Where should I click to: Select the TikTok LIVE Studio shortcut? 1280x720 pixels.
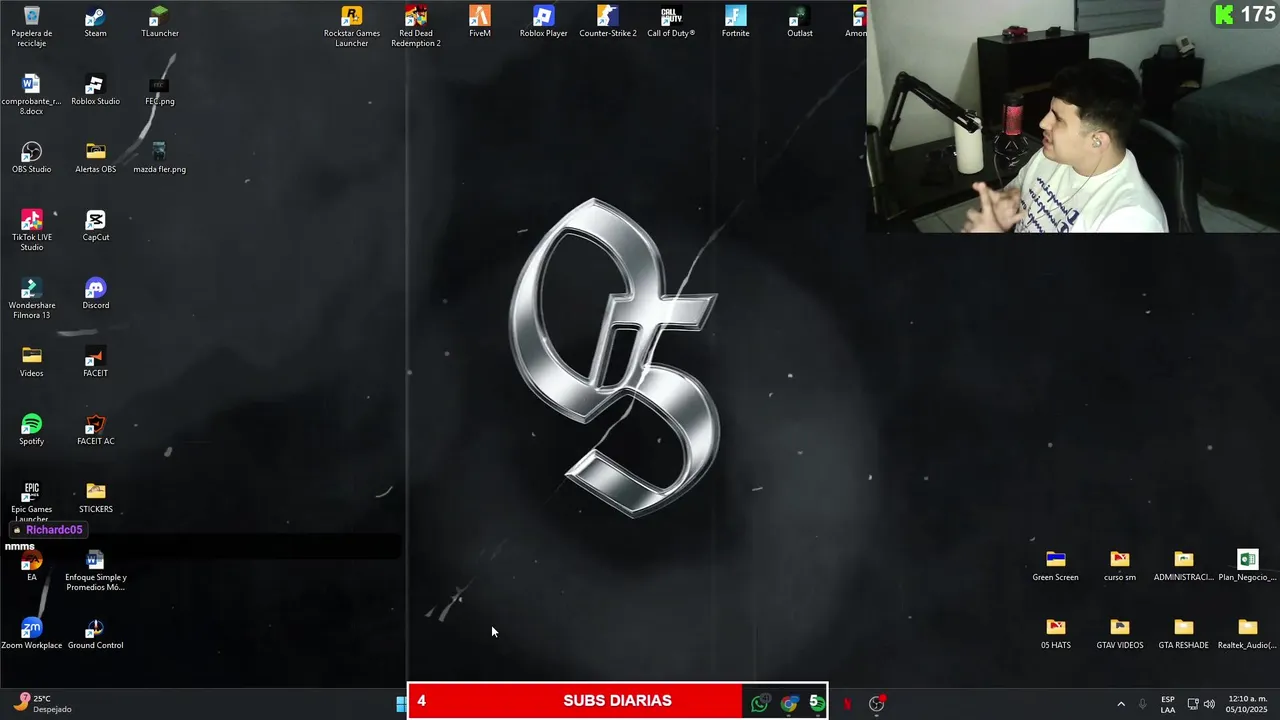click(x=32, y=231)
